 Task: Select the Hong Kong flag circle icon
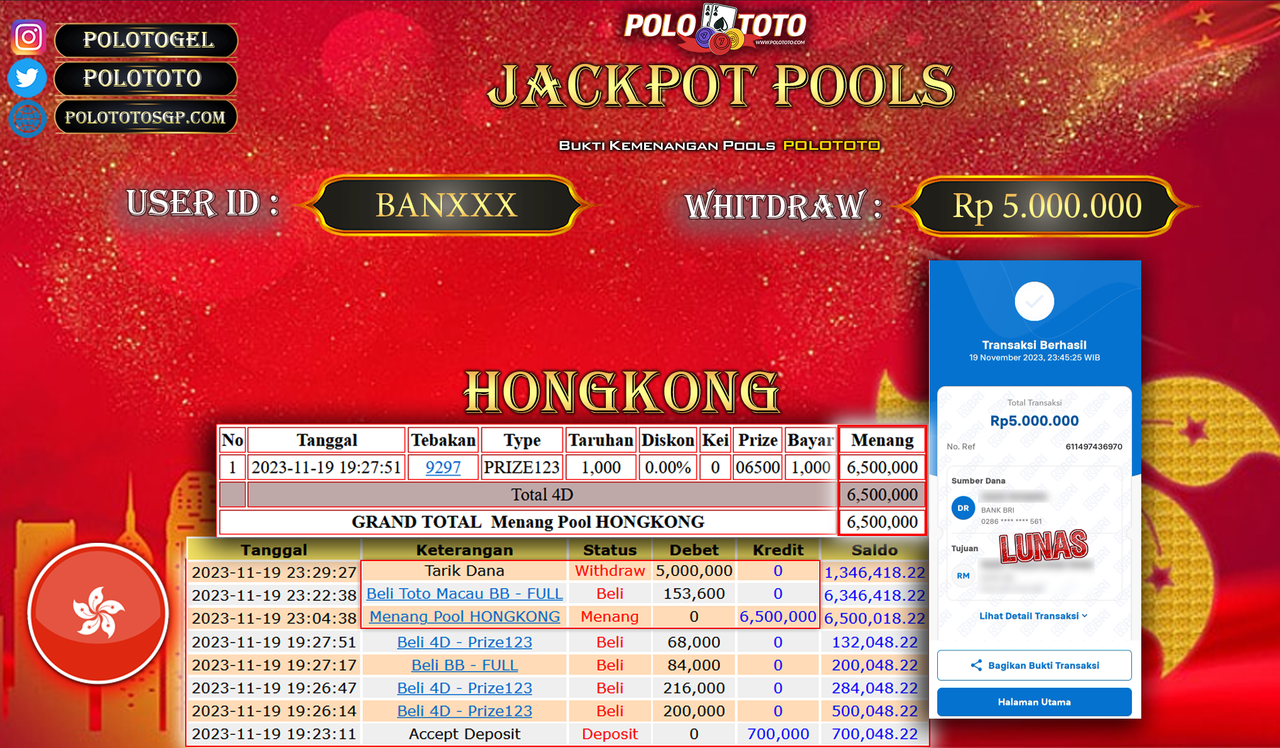[97, 614]
